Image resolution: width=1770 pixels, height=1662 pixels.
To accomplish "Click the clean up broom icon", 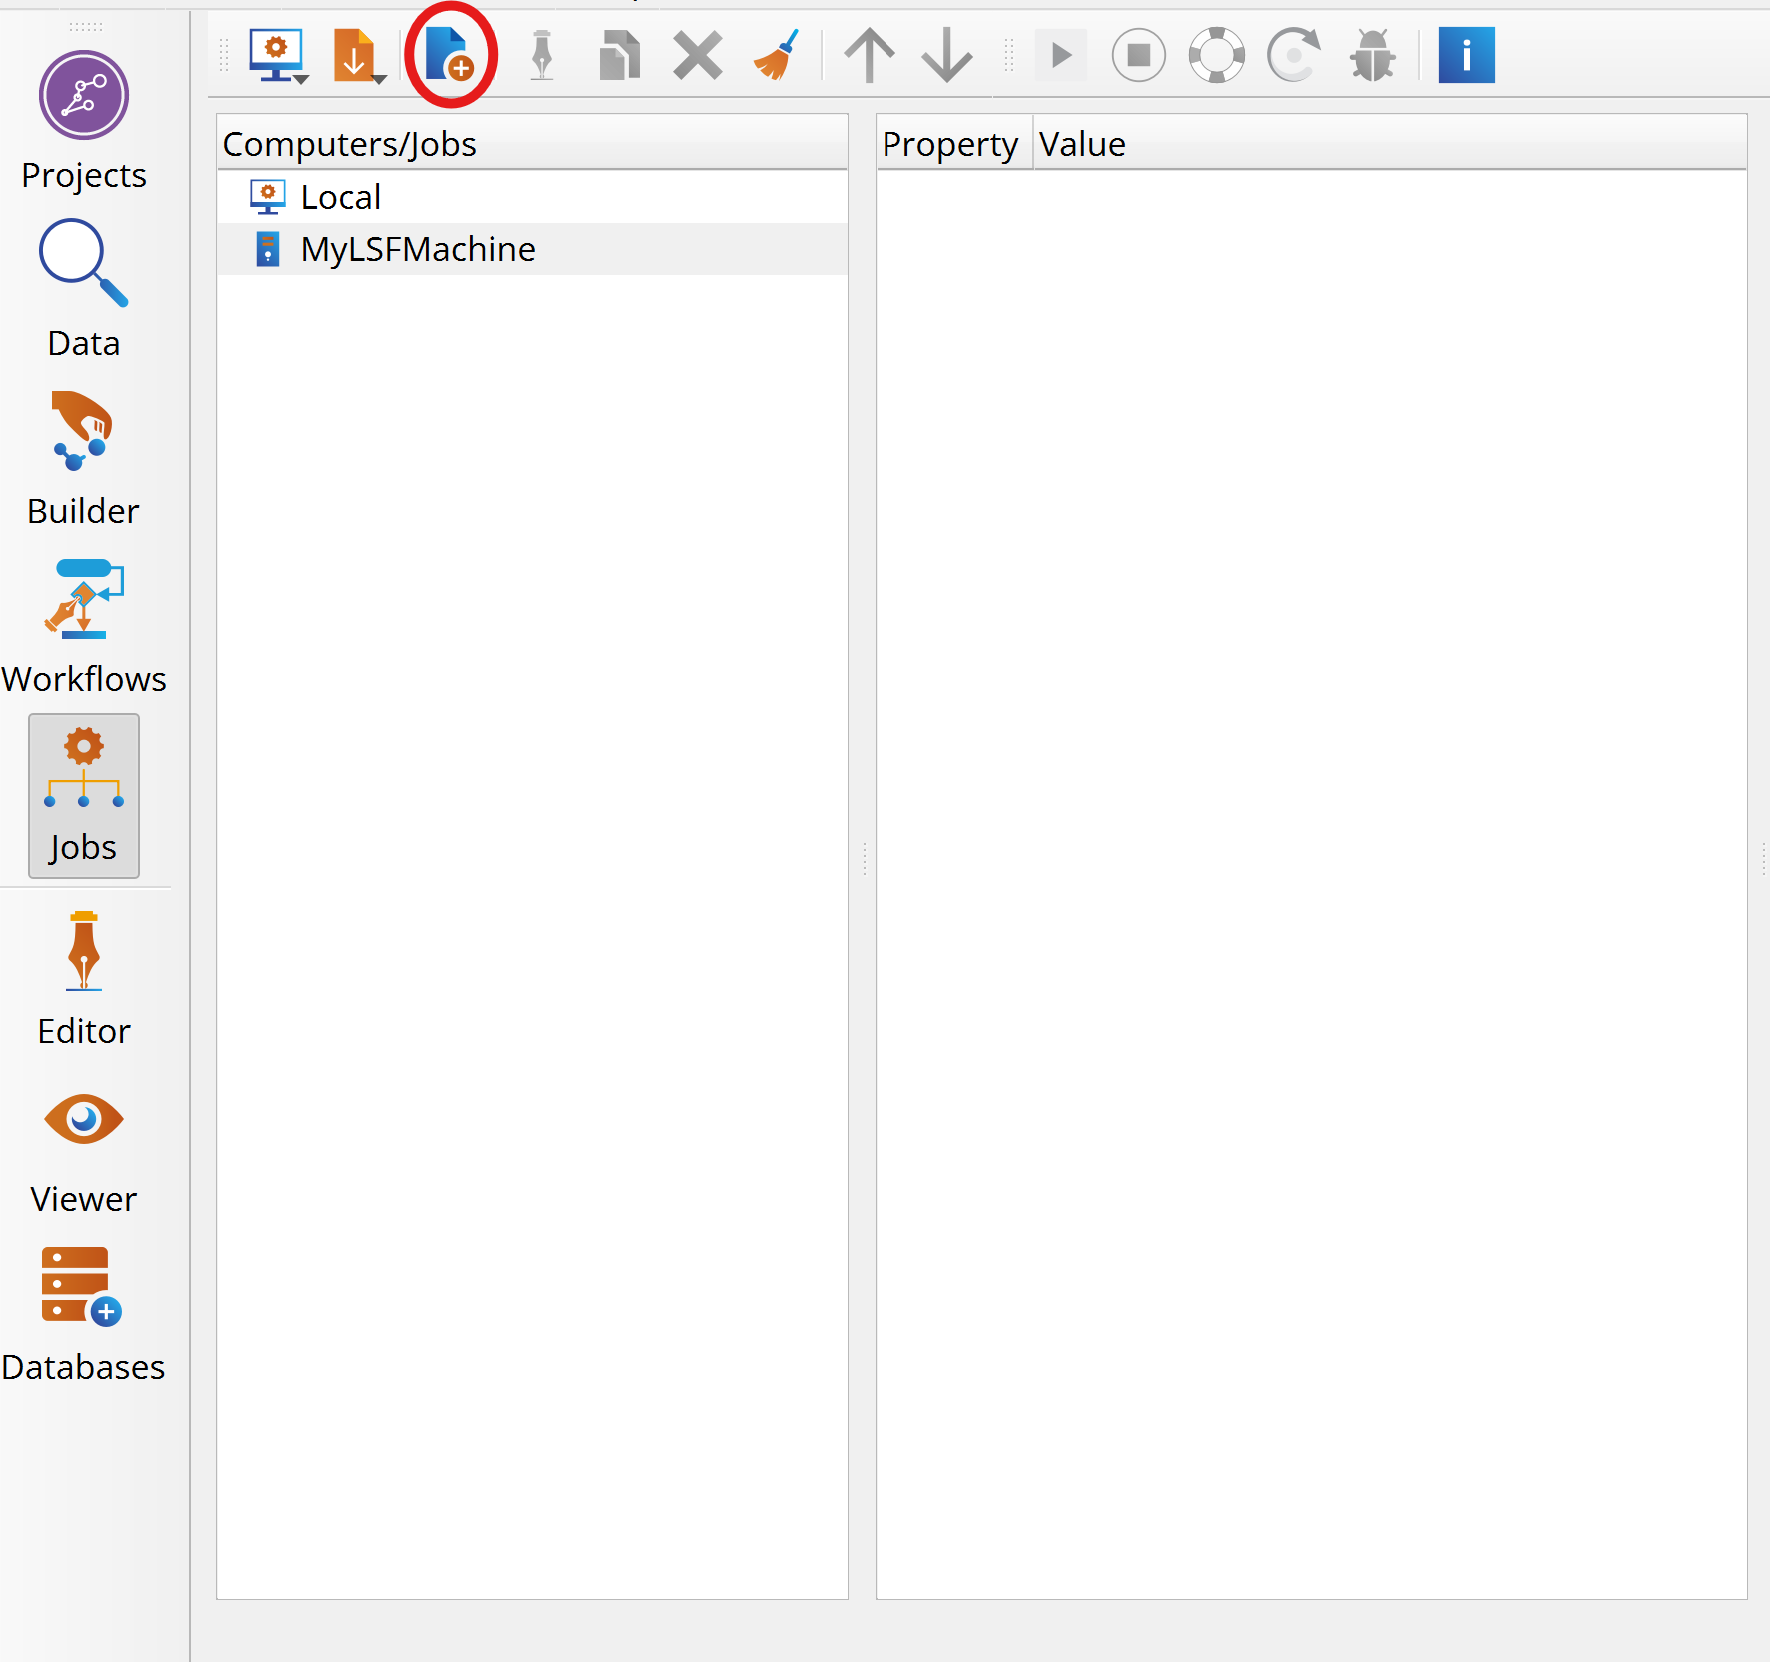I will 776,55.
